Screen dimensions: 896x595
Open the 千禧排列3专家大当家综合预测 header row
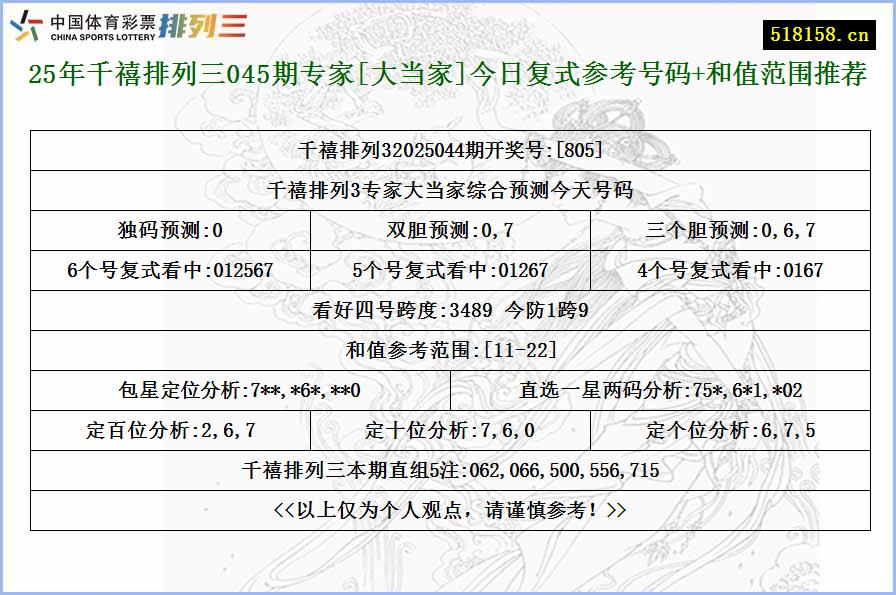448,189
